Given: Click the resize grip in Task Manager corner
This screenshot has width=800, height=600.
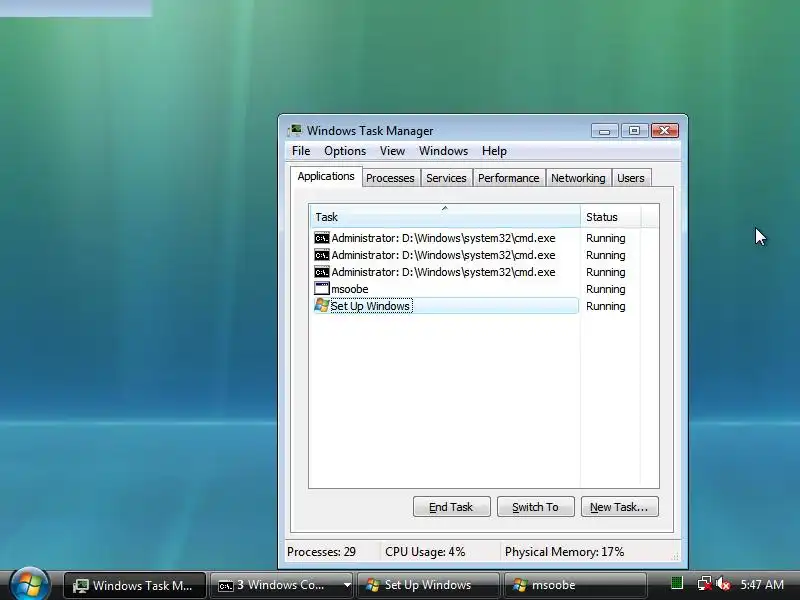Looking at the screenshot, I should [676, 557].
